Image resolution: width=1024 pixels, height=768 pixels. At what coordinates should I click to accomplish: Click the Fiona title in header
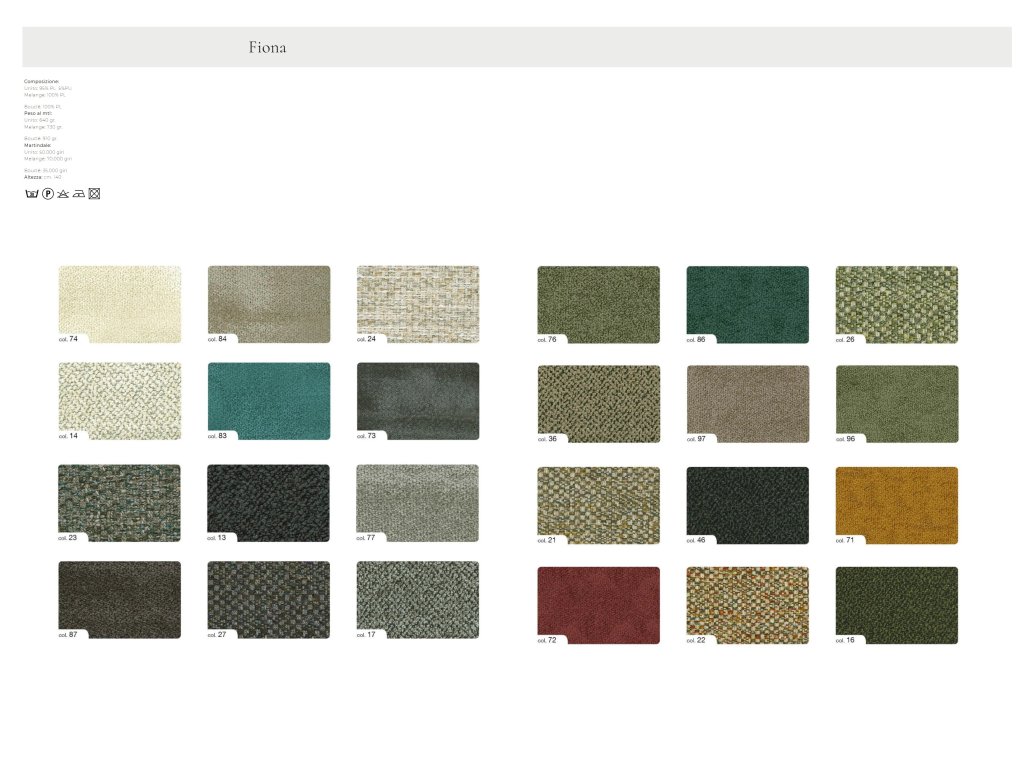point(268,47)
